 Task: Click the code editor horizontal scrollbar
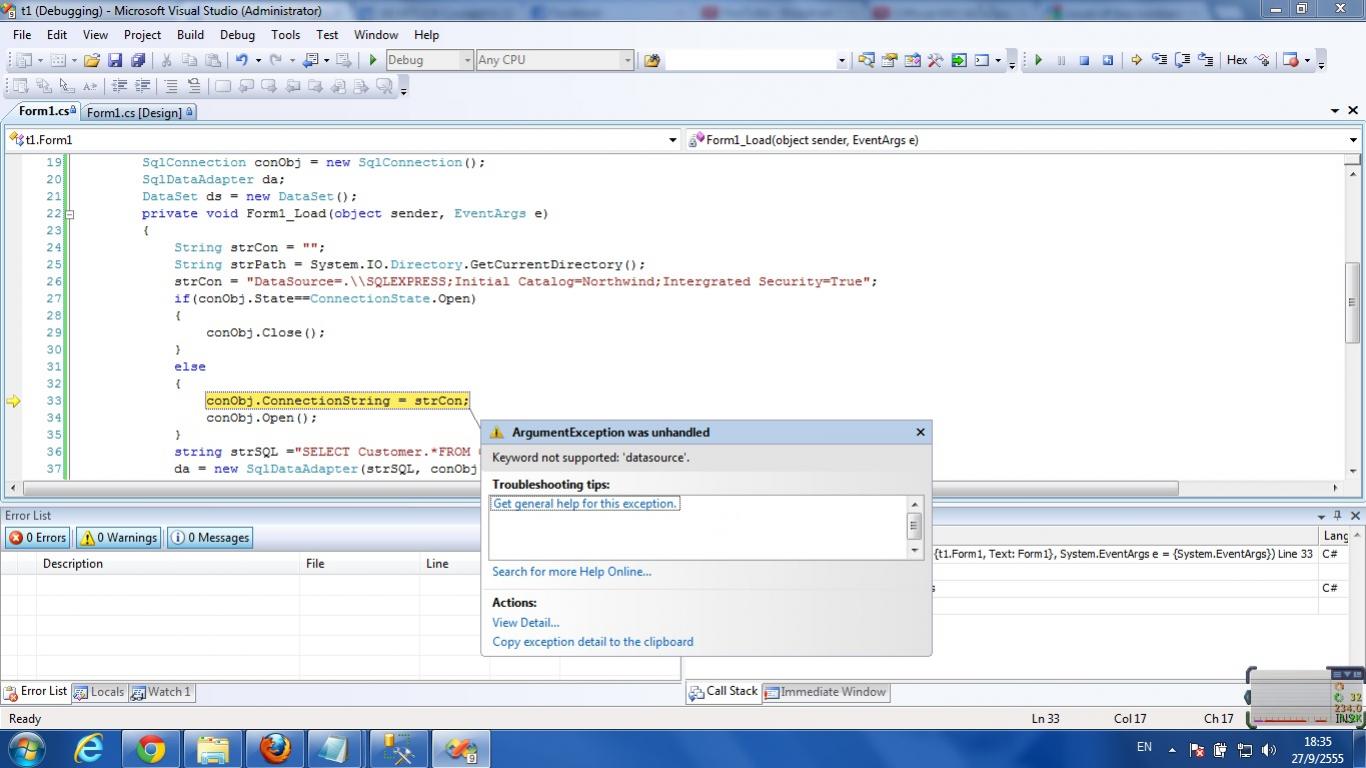601,488
